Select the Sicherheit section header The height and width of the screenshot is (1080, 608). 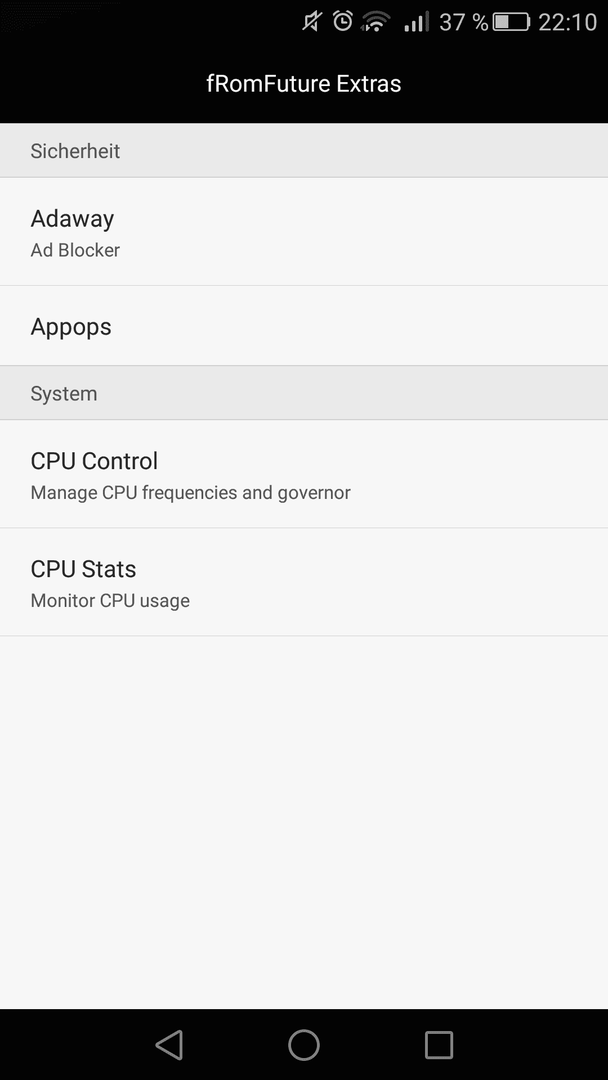point(304,151)
